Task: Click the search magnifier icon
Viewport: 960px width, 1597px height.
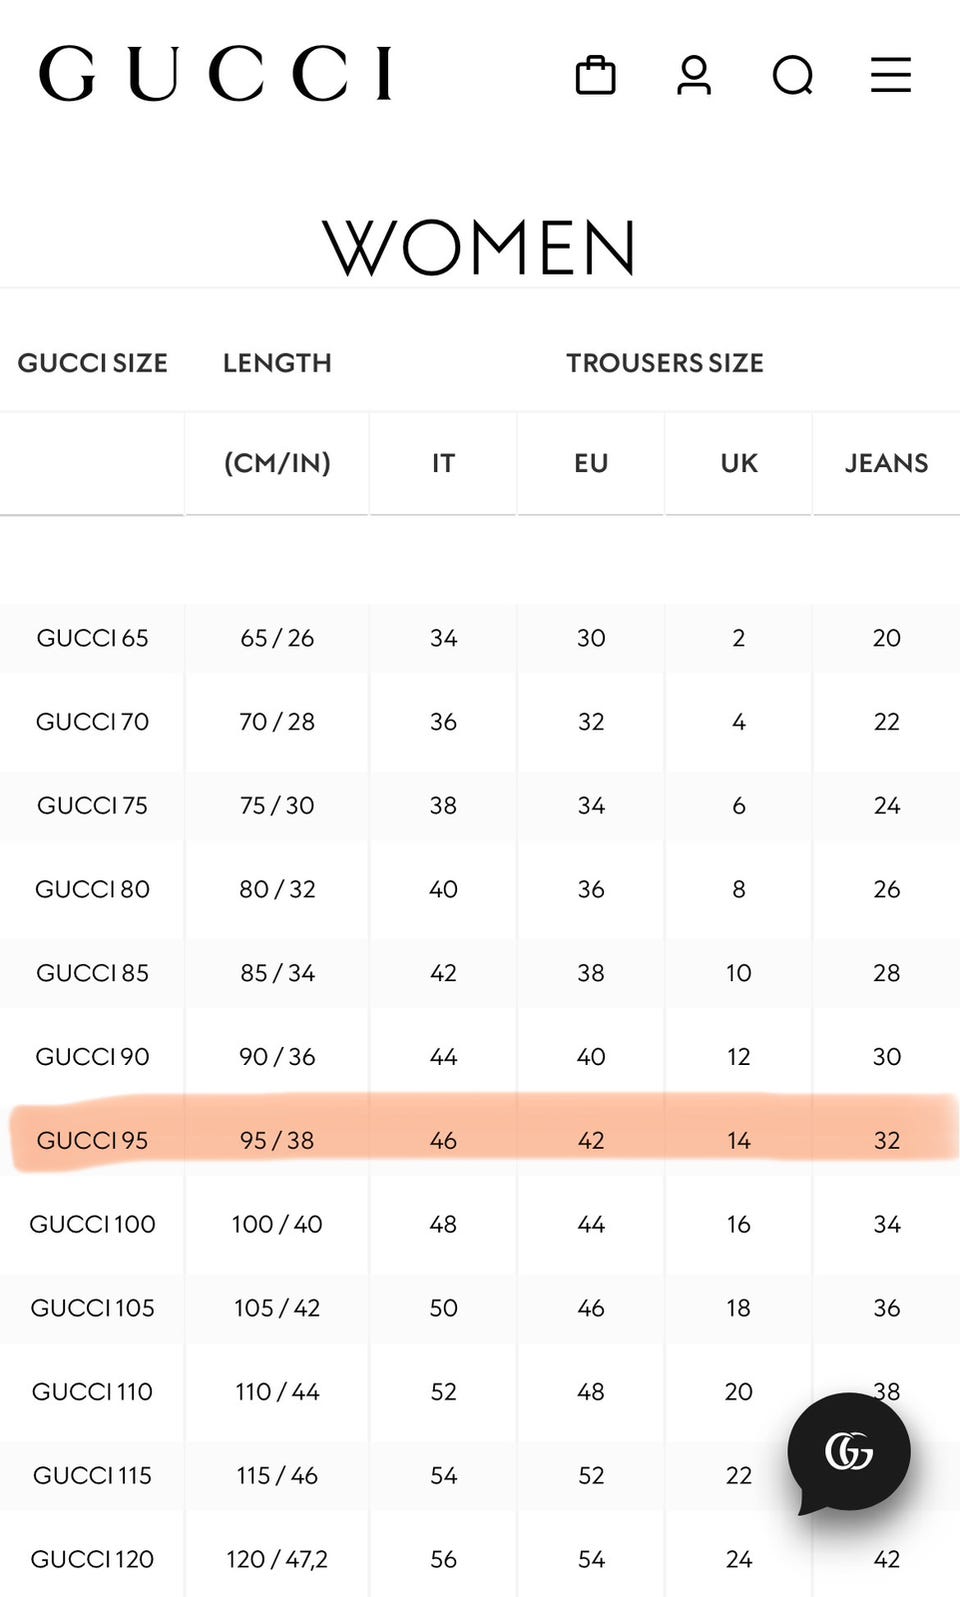Action: coord(793,75)
